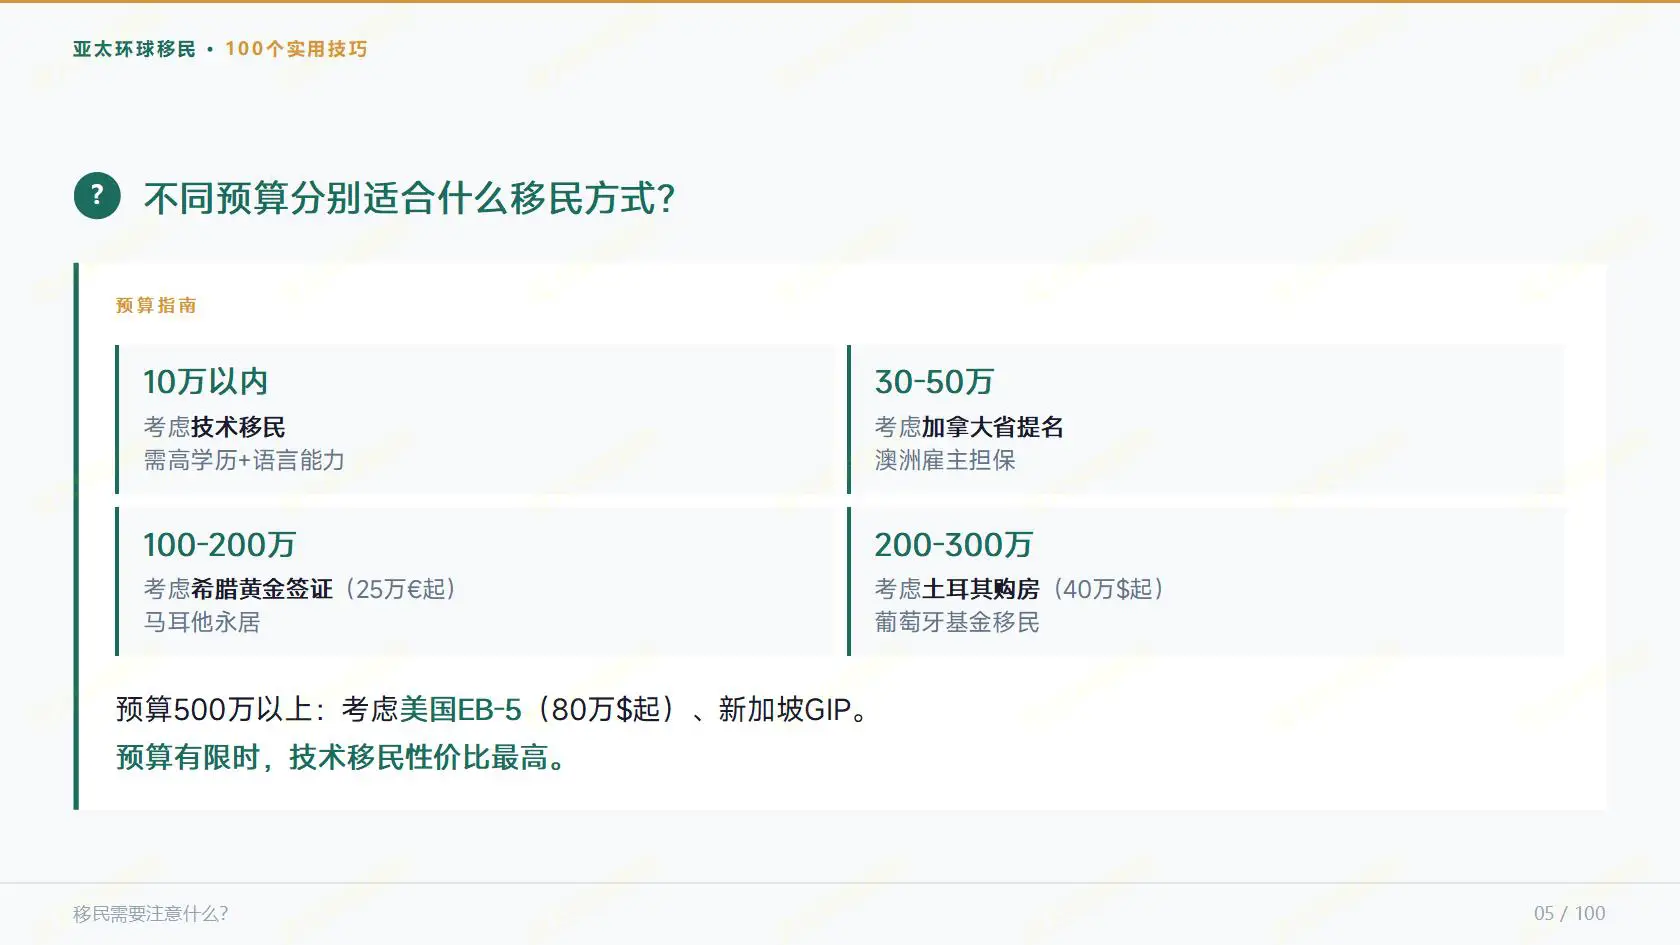Click the 马耳他永居 line
Screen dimensions: 1680x945
pyautogui.click(x=202, y=622)
